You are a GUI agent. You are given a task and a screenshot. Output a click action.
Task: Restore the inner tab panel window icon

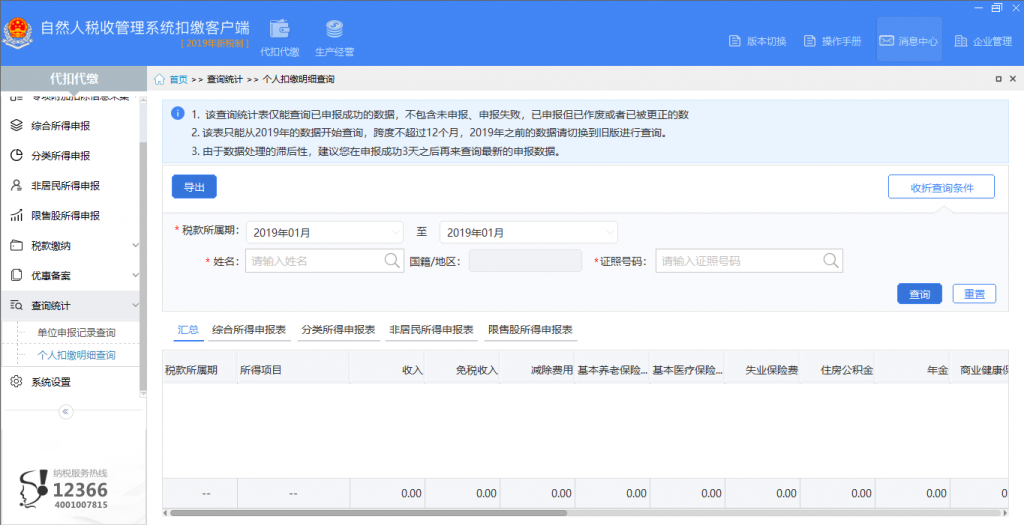tap(998, 79)
